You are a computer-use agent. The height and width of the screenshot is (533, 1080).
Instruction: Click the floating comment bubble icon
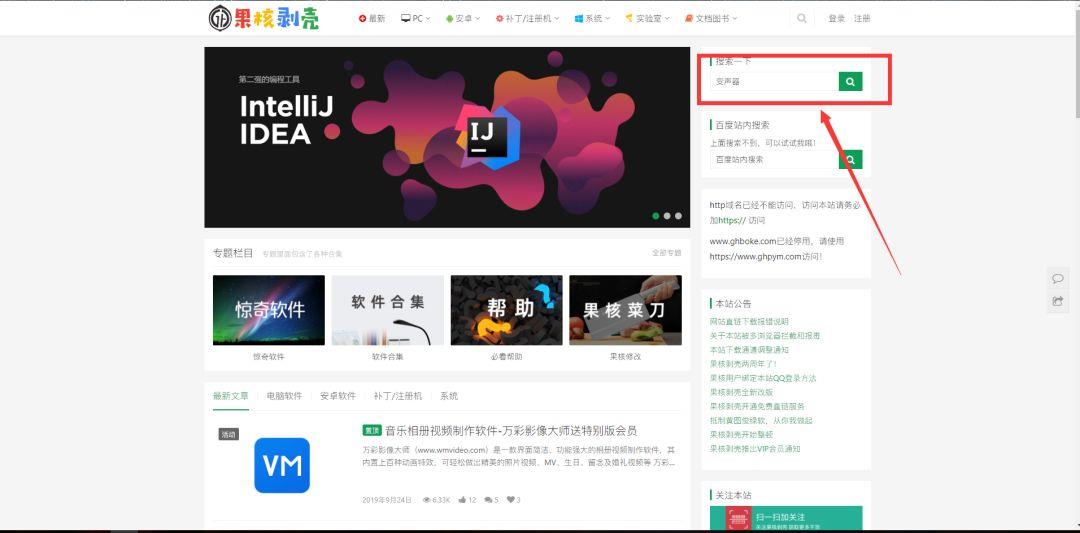1058,278
